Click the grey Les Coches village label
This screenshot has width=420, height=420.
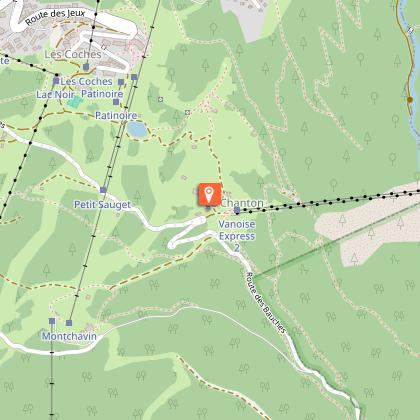73,54
